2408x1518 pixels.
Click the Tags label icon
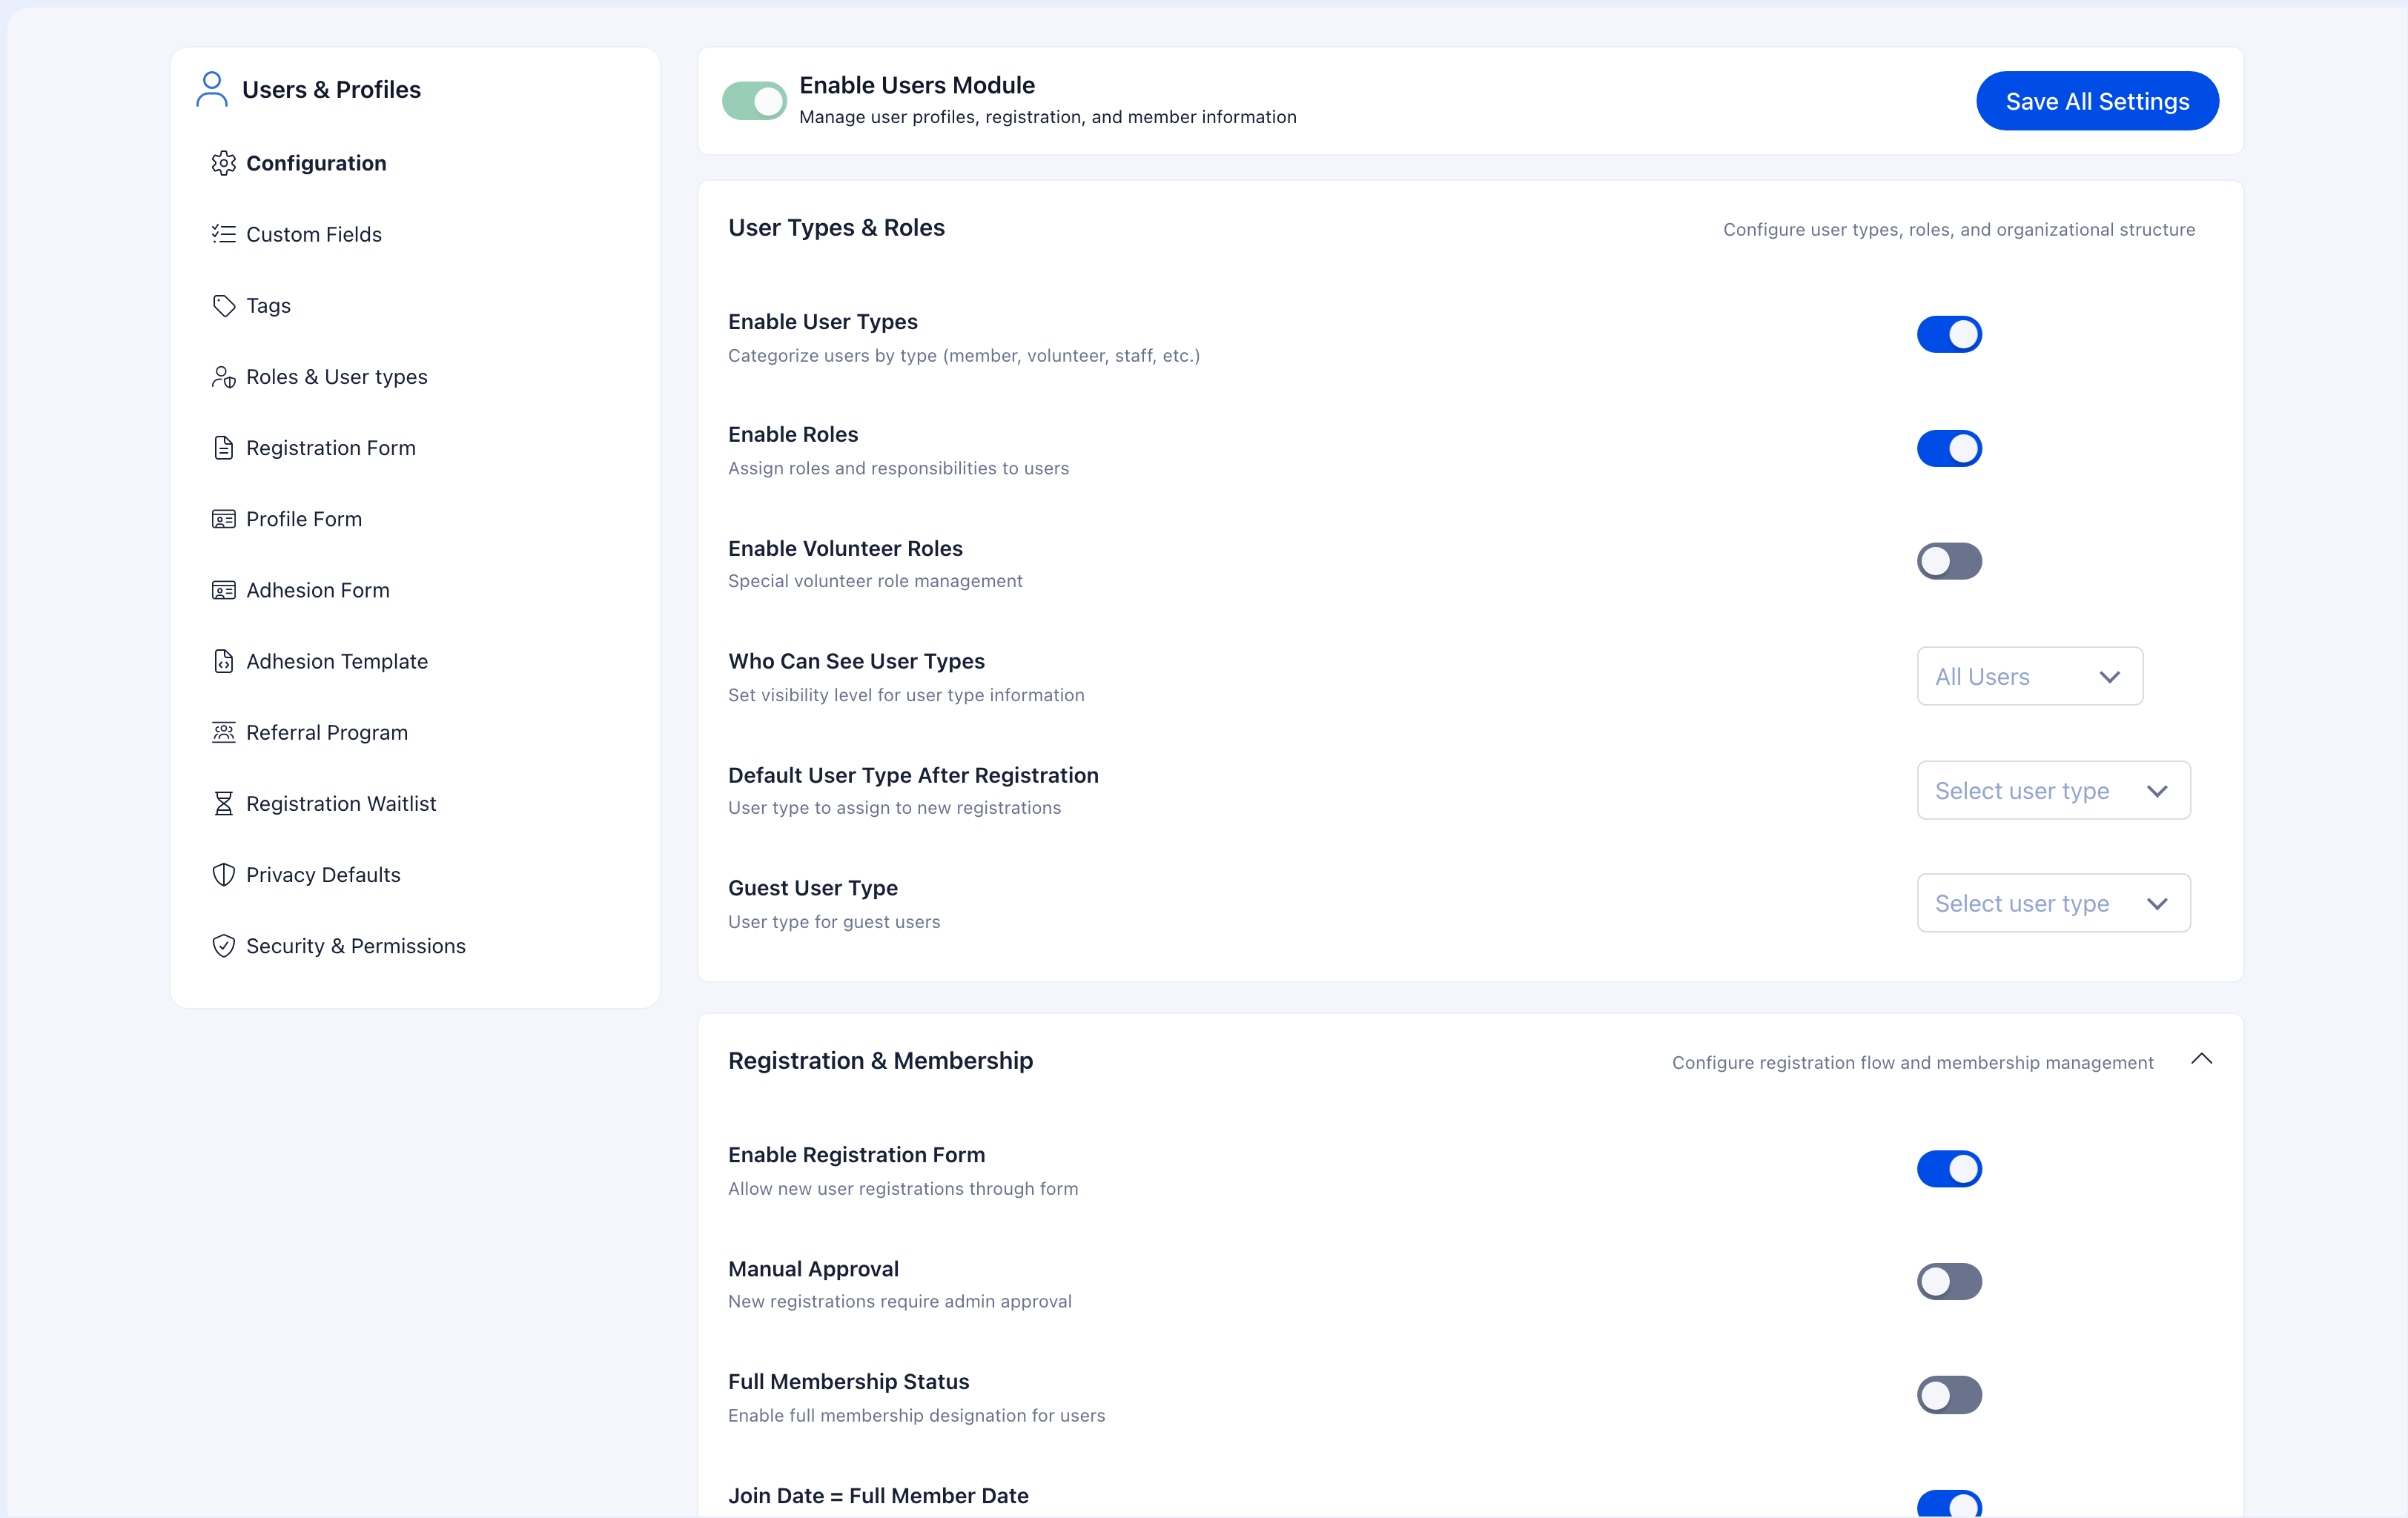(x=224, y=305)
